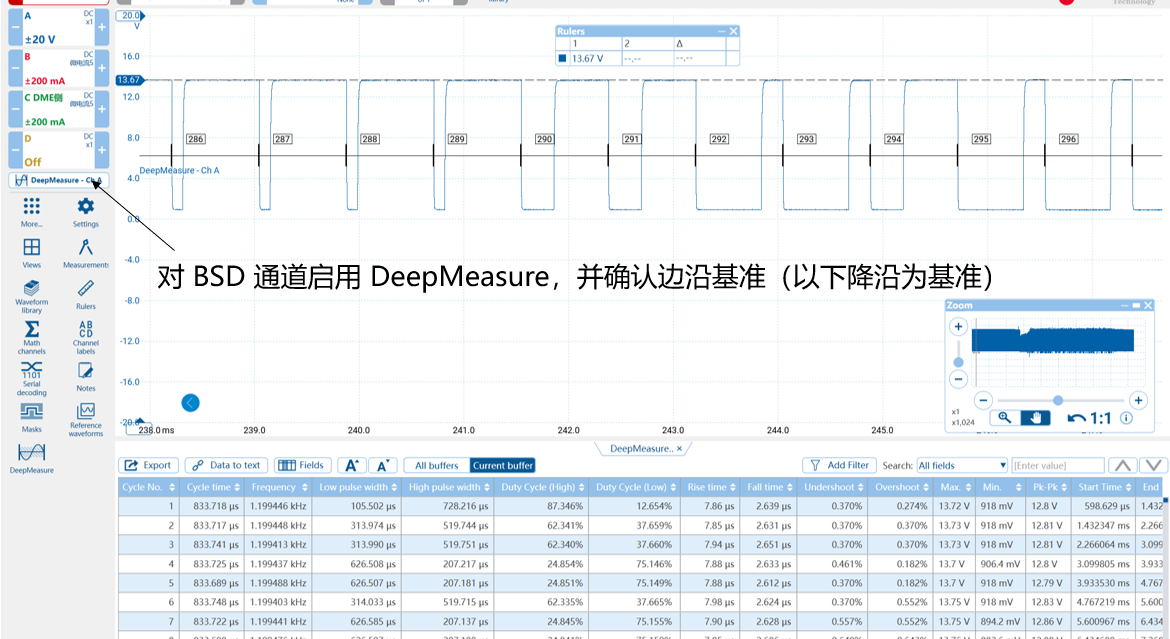Close the Rulers legend box
1170x639 pixels.
point(733,31)
